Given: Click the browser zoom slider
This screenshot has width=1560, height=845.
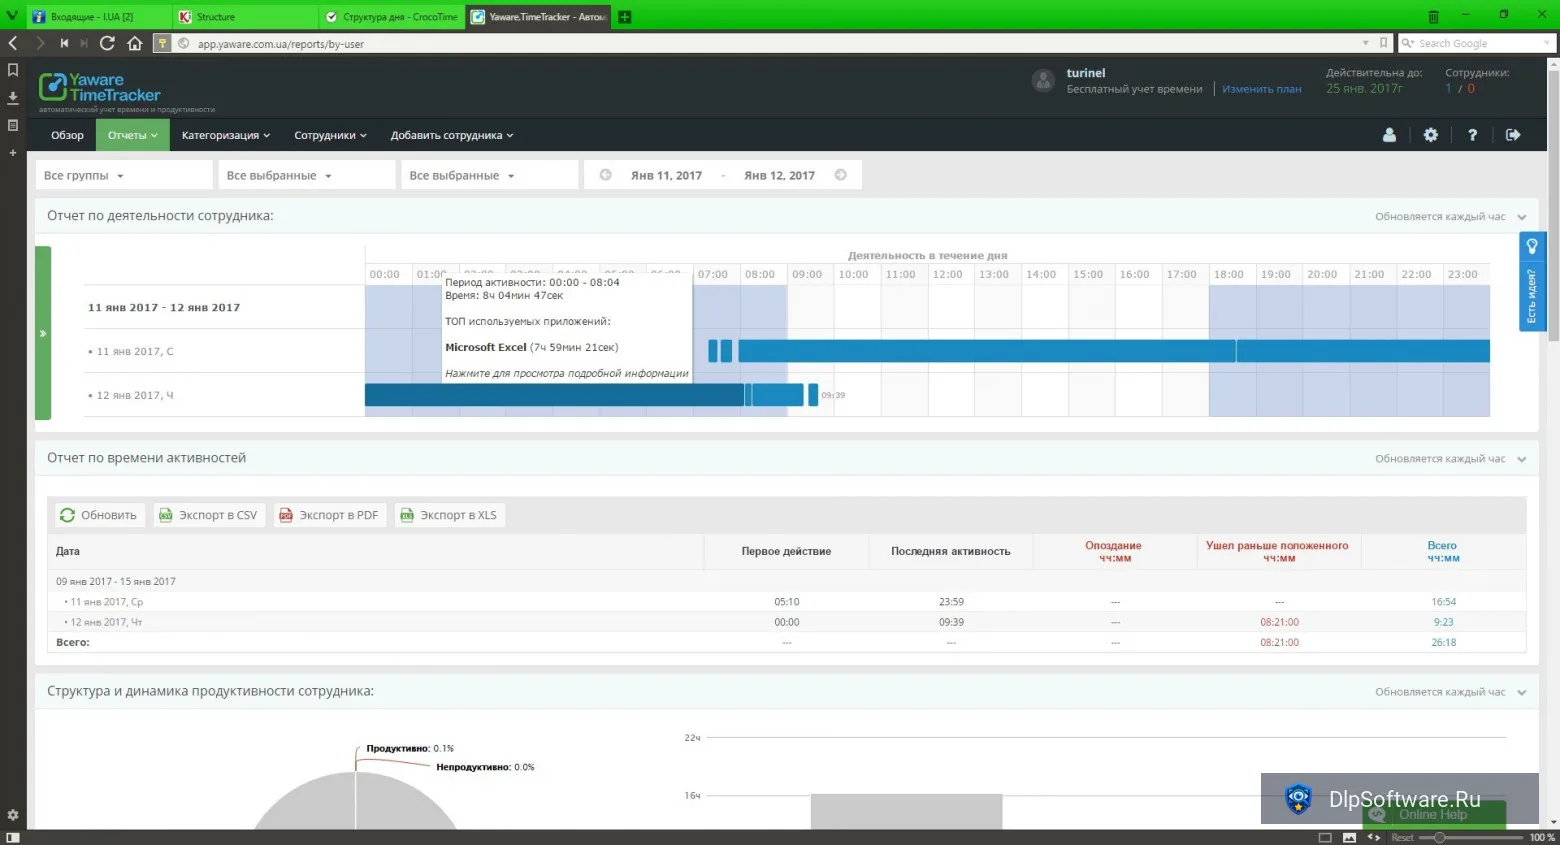Looking at the screenshot, I should [x=1476, y=838].
